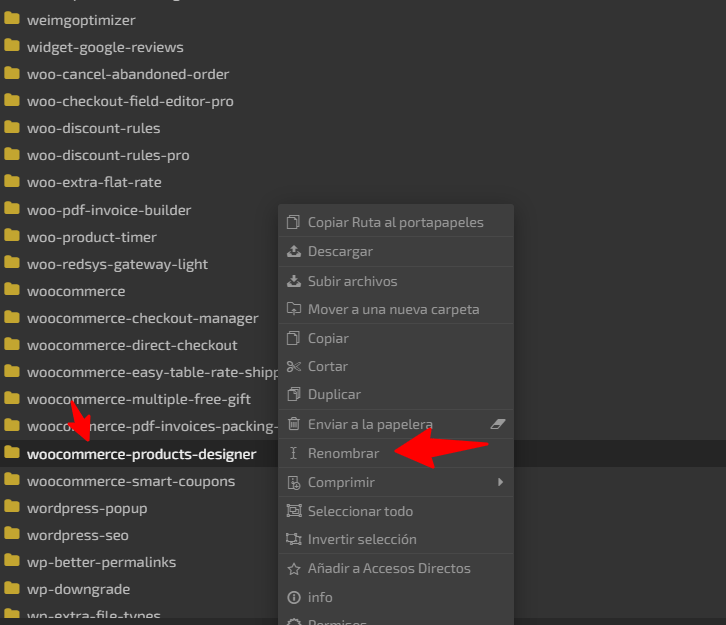
Task: Click the folder icon of woocommerce
Action: click(12, 289)
